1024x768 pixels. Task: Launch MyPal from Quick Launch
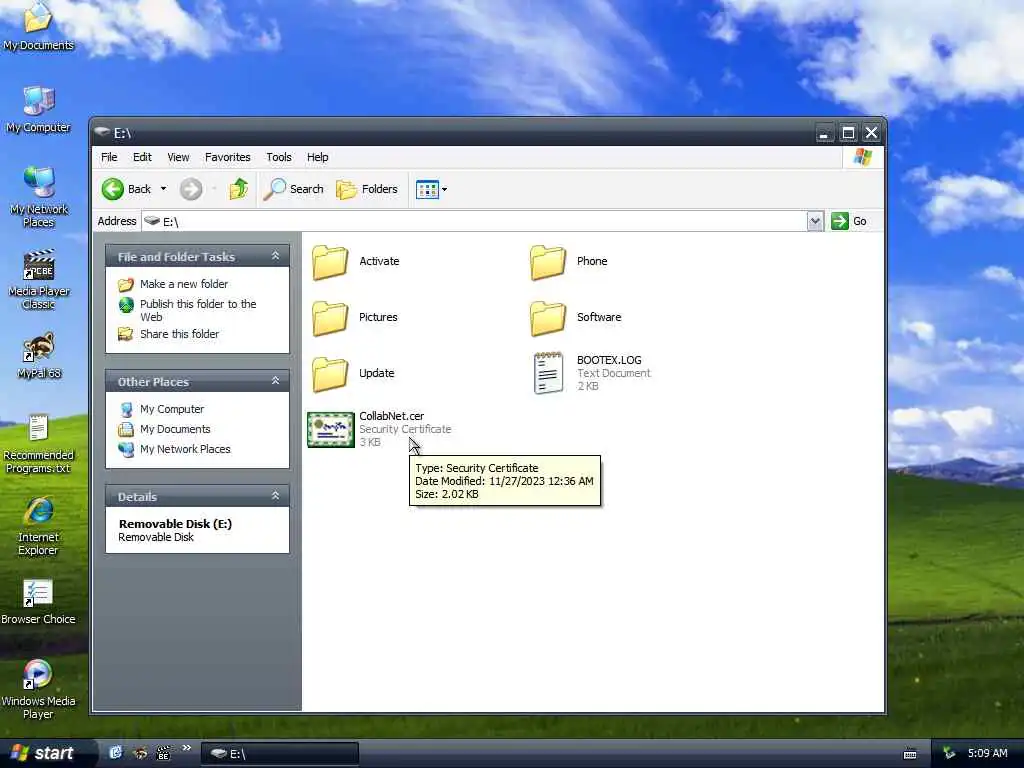point(140,753)
